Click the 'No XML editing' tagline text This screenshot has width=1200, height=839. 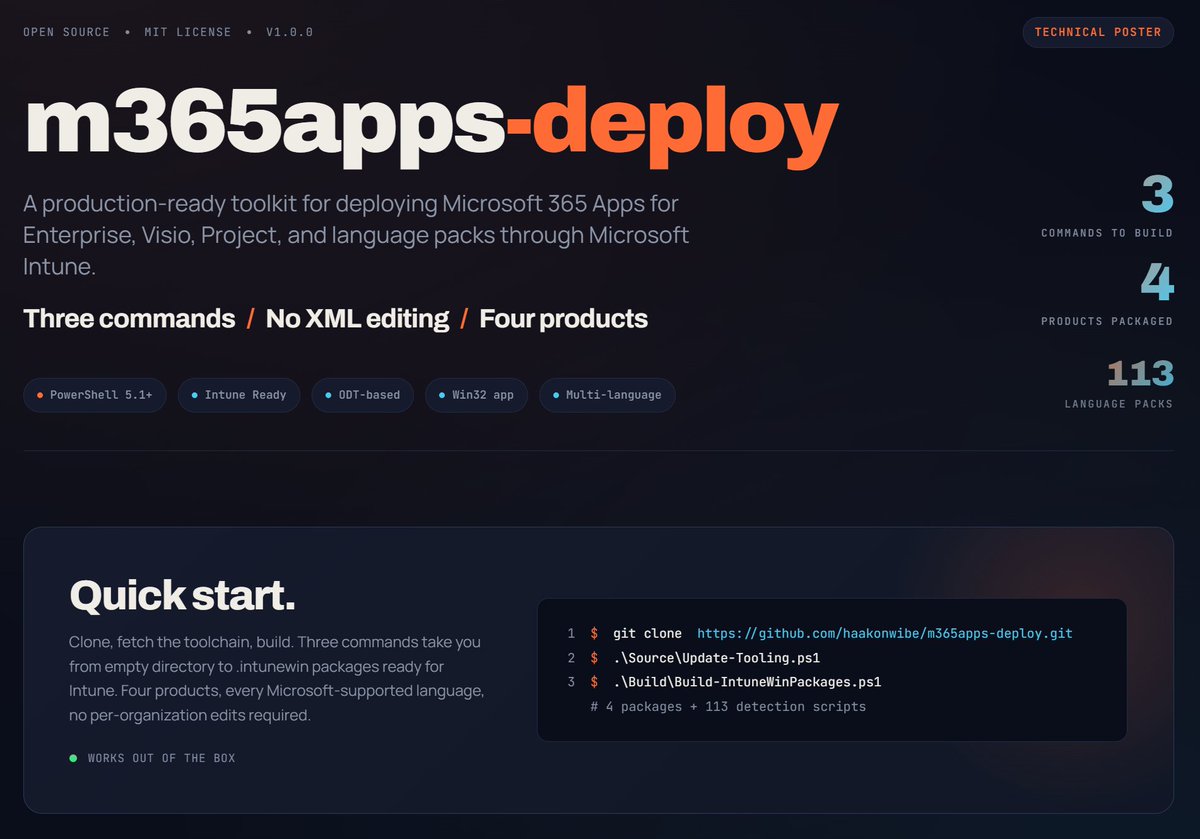[357, 319]
